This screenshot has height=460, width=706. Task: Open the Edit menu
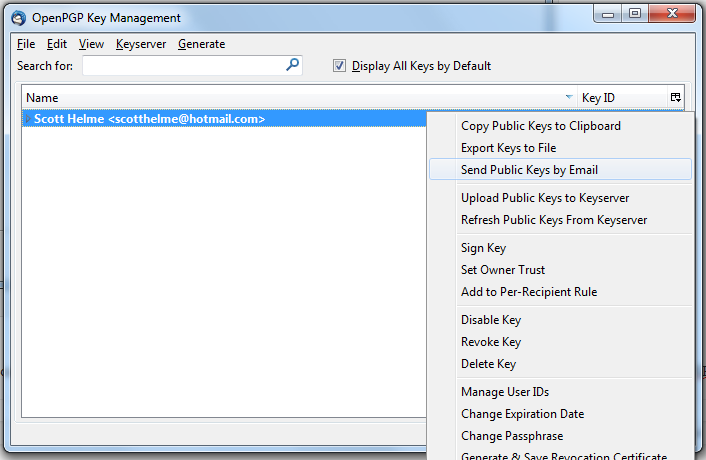click(57, 44)
